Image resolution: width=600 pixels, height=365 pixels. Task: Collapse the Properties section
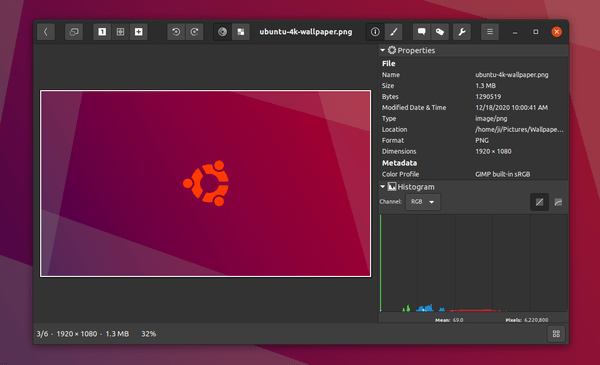click(x=383, y=50)
